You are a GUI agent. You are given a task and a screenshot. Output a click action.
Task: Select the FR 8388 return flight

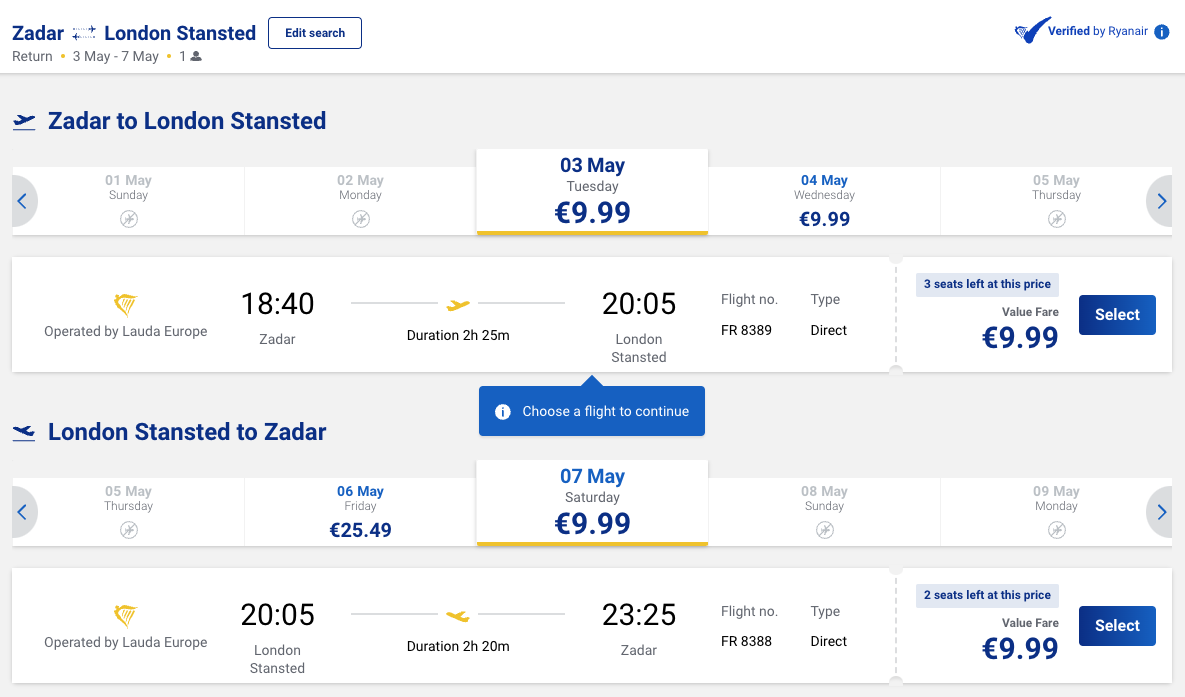[1117, 626]
